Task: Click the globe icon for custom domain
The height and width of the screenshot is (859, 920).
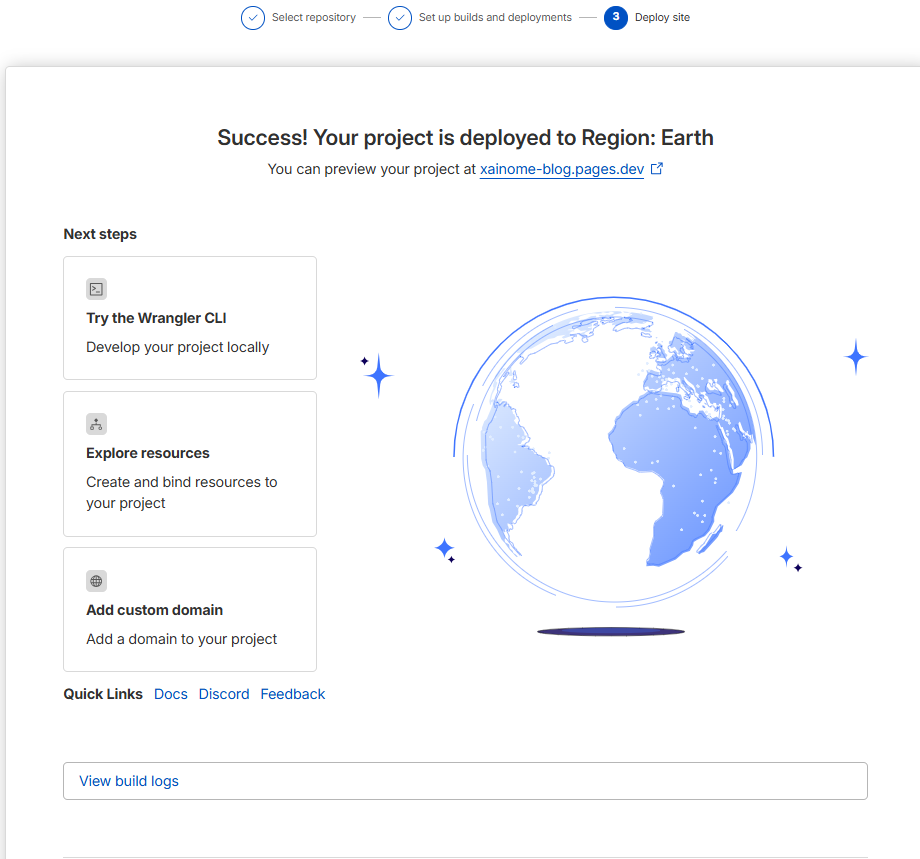Action: tap(96, 581)
